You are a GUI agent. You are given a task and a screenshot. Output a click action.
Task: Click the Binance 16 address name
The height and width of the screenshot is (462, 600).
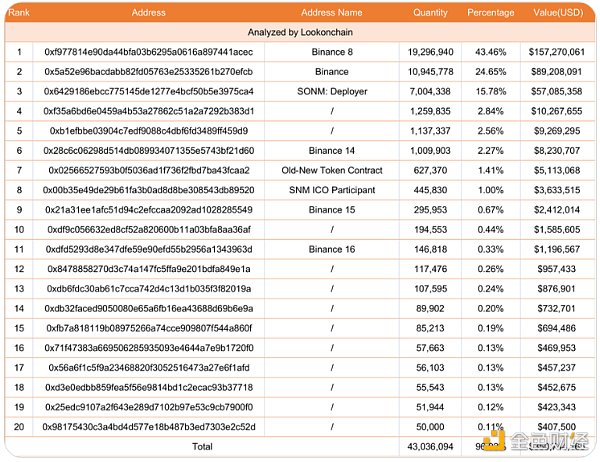[x=331, y=248]
